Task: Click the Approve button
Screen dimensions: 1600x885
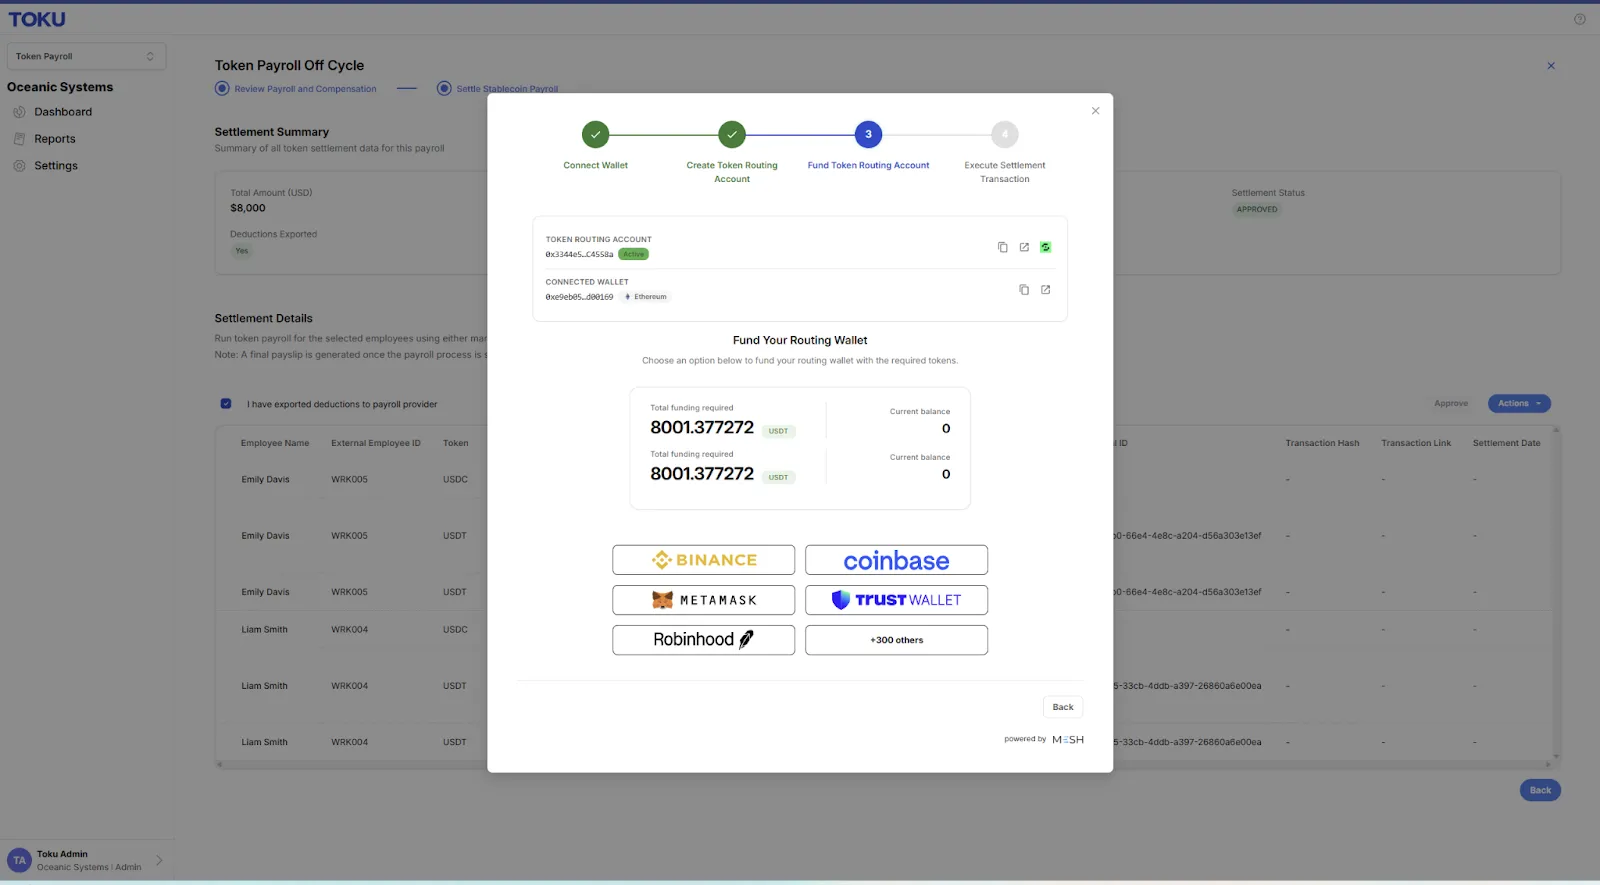Action: click(1451, 404)
